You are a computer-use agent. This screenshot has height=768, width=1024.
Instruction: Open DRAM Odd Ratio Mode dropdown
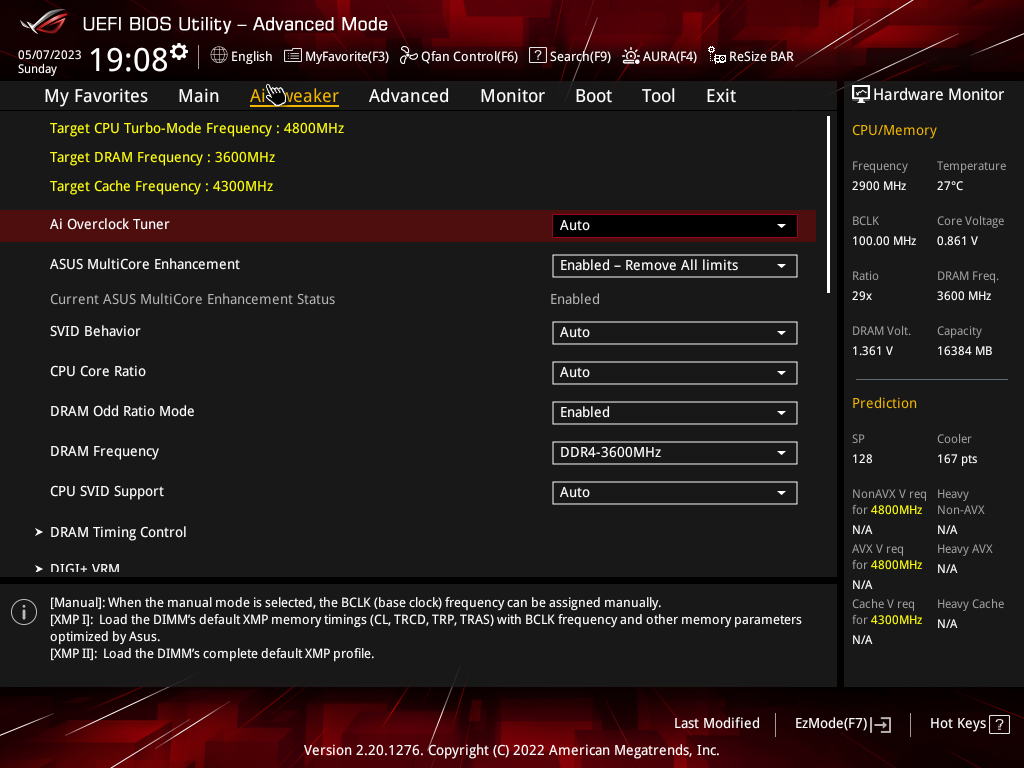pyautogui.click(x=675, y=413)
